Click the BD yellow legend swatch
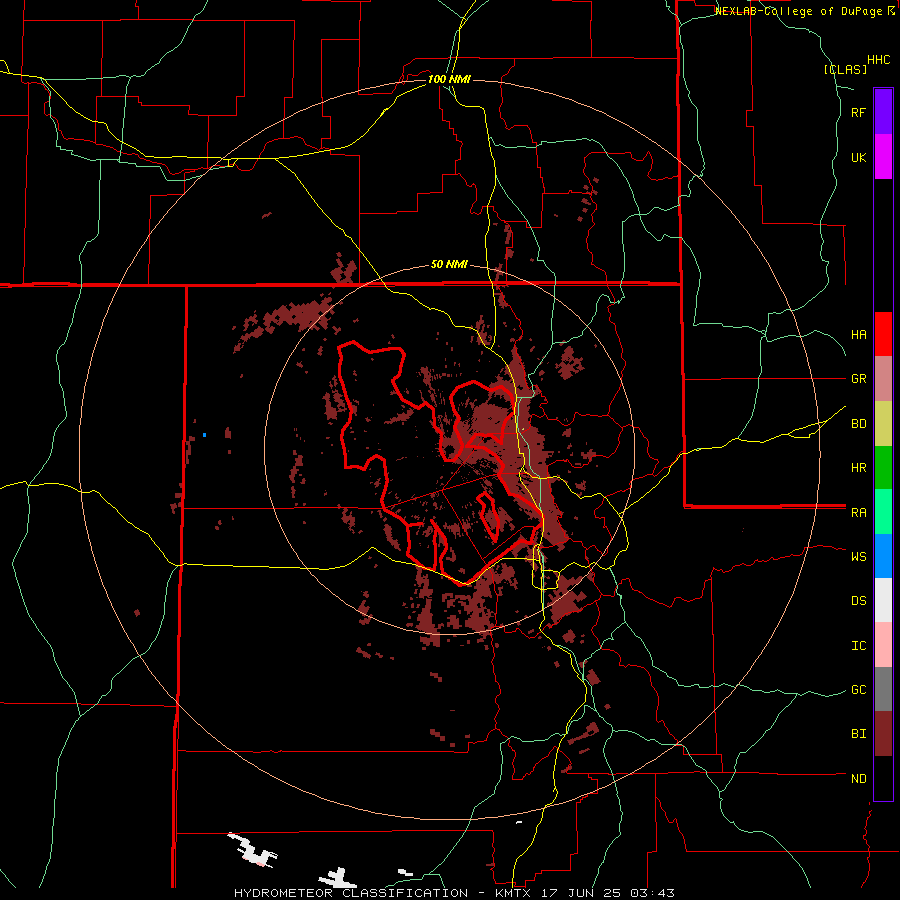The image size is (900, 900). click(883, 424)
